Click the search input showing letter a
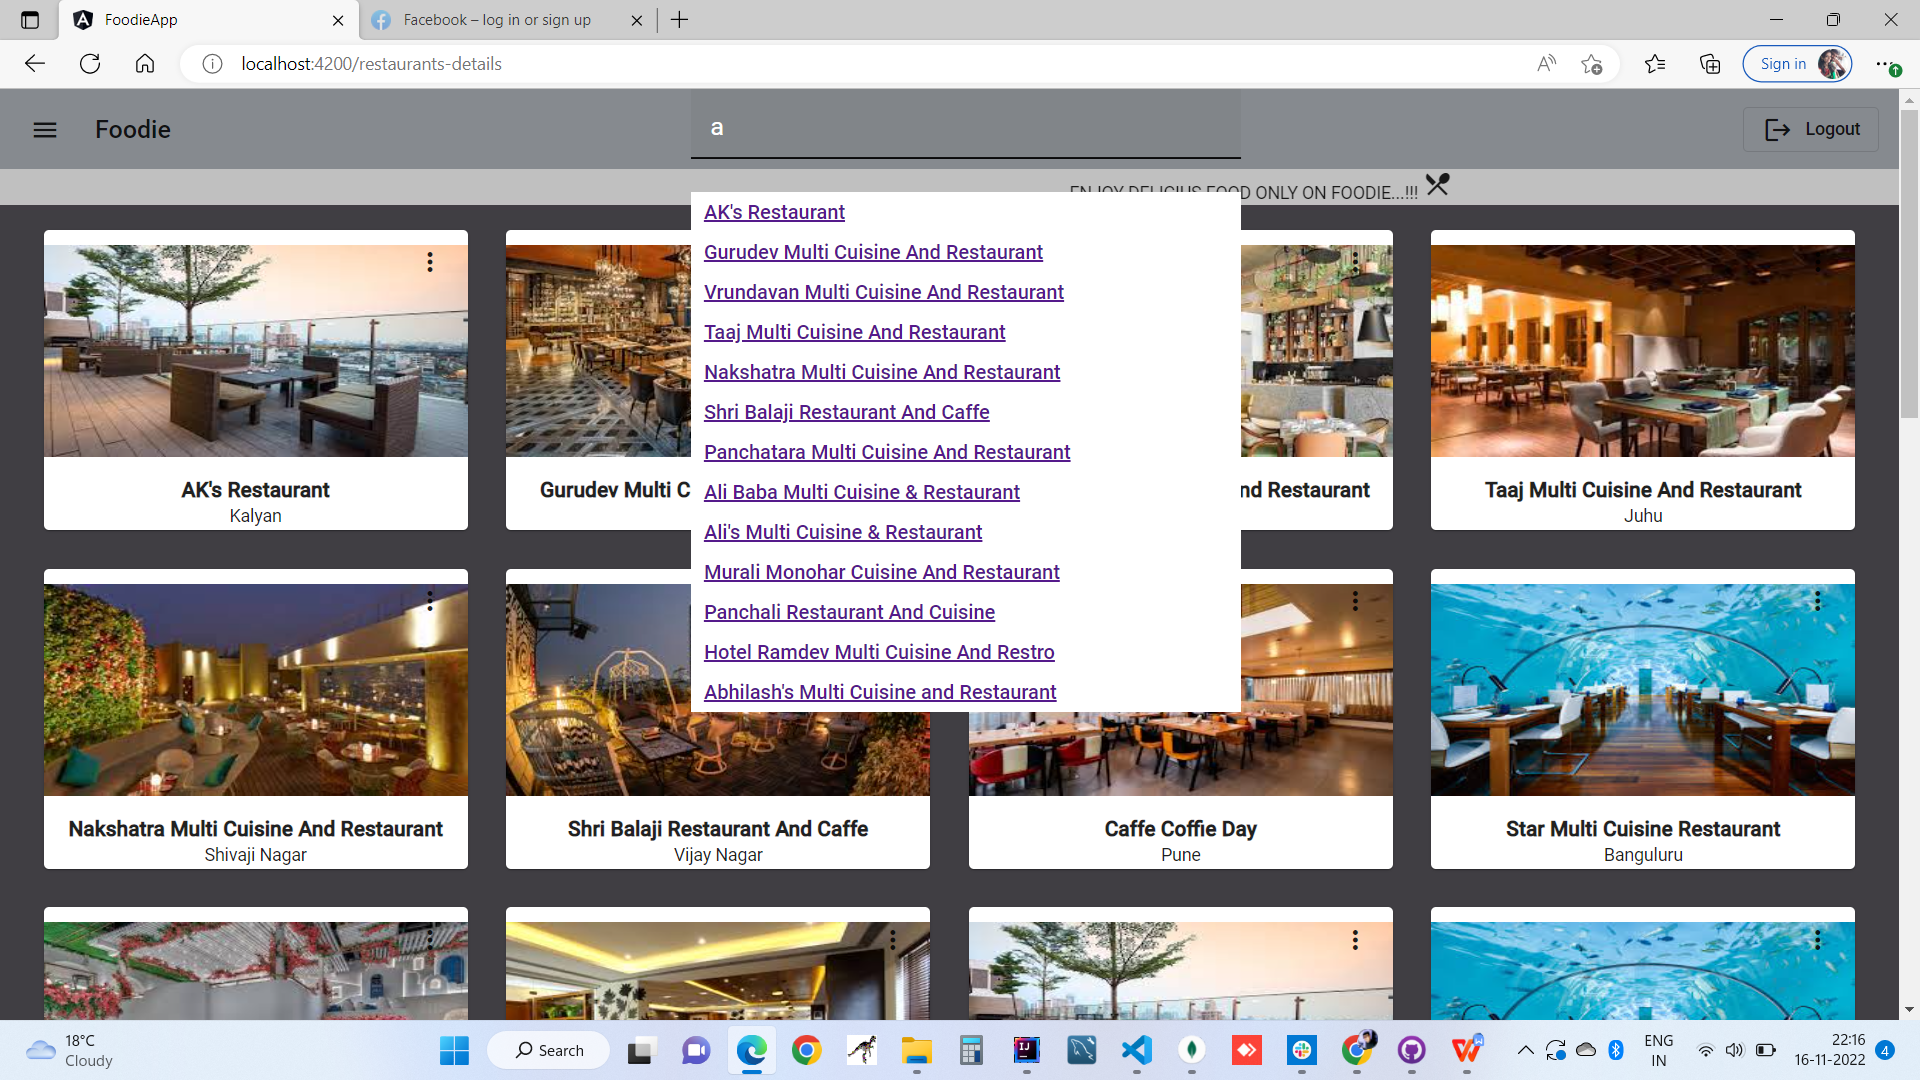 pyautogui.click(x=965, y=126)
